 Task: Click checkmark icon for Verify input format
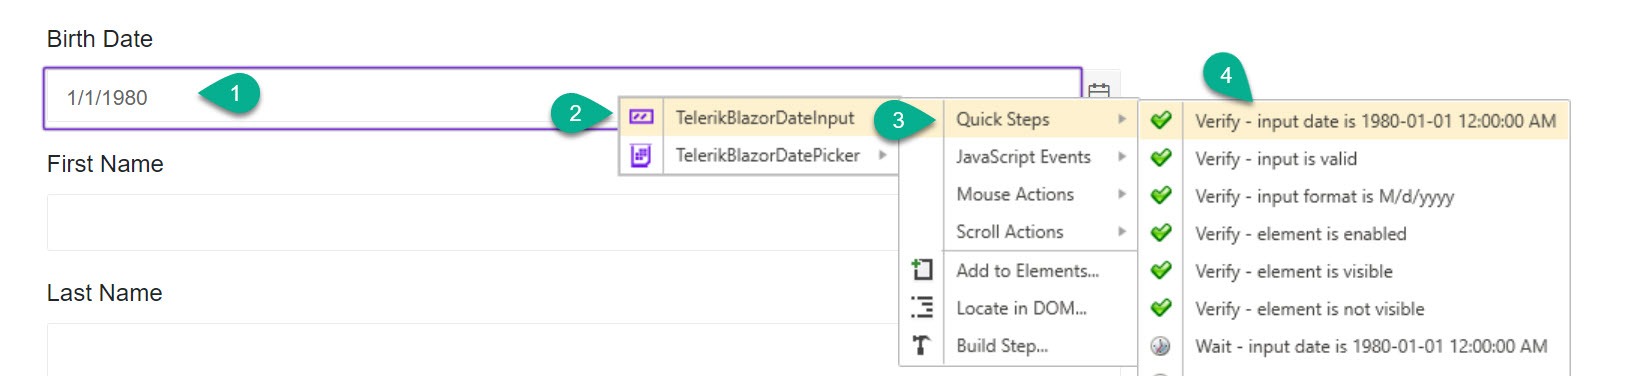pos(1160,195)
